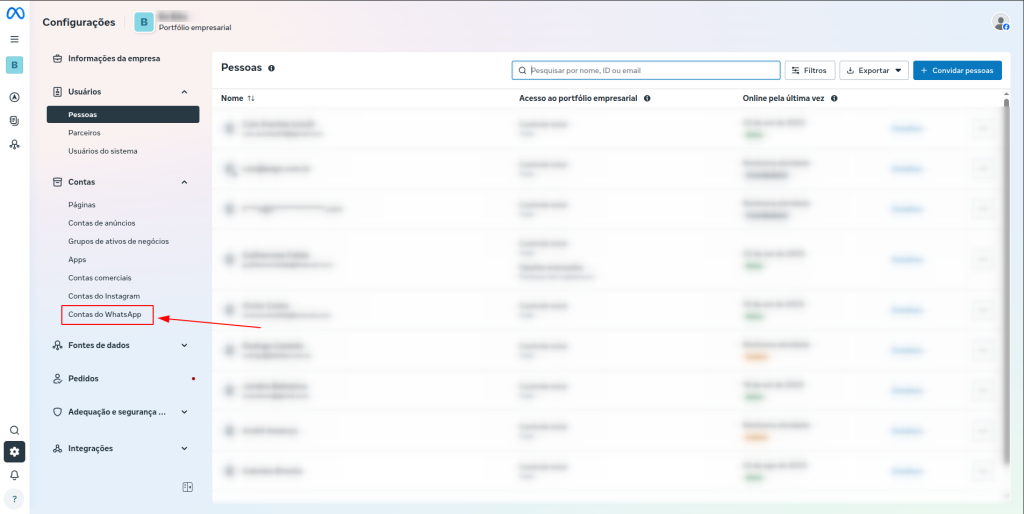Collapse the Contas section
Screen dimensions: 1024x514
coord(184,182)
